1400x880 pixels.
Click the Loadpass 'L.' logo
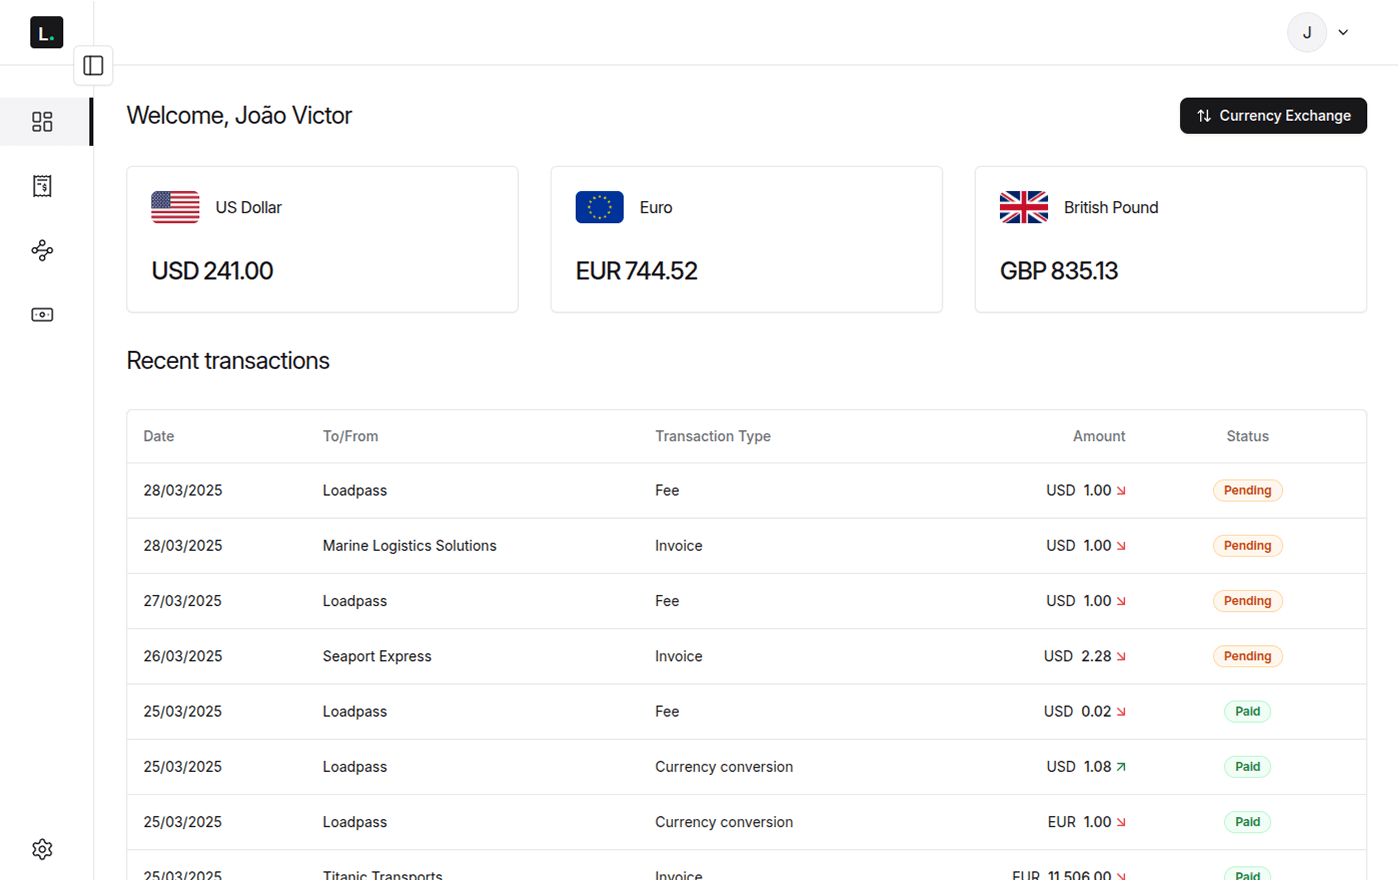point(46,32)
